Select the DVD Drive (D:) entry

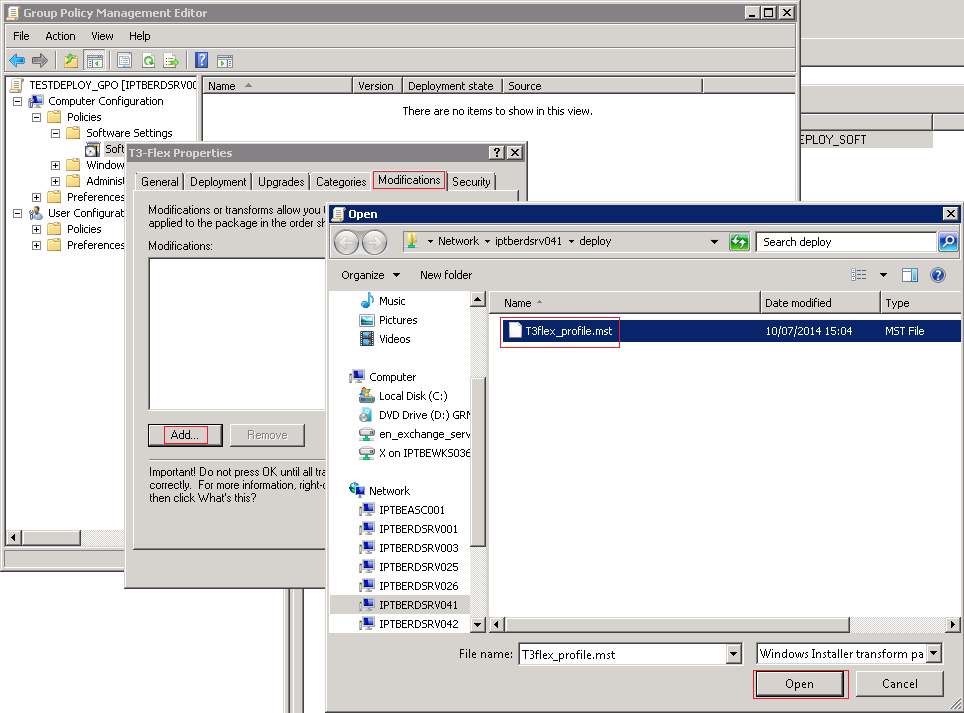424,416
